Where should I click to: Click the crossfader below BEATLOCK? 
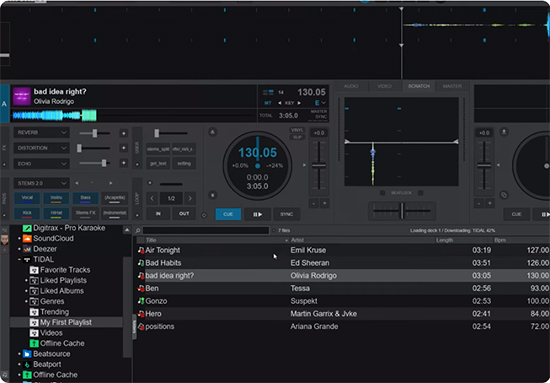coord(402,211)
